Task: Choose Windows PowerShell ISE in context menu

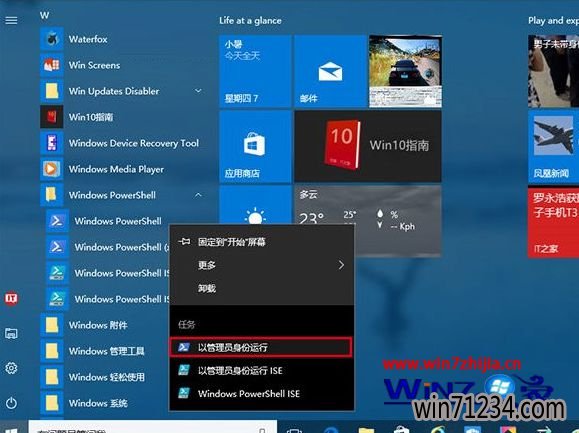Action: (261, 394)
